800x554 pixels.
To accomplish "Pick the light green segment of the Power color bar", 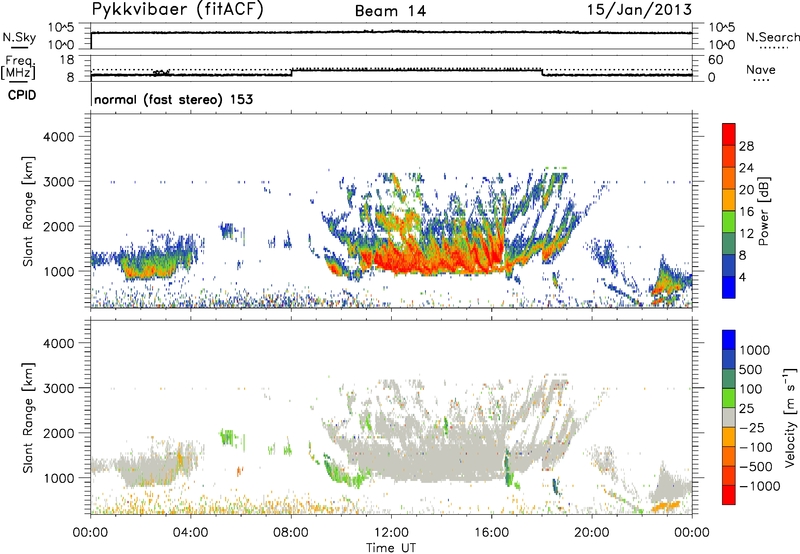I will coord(729,222).
